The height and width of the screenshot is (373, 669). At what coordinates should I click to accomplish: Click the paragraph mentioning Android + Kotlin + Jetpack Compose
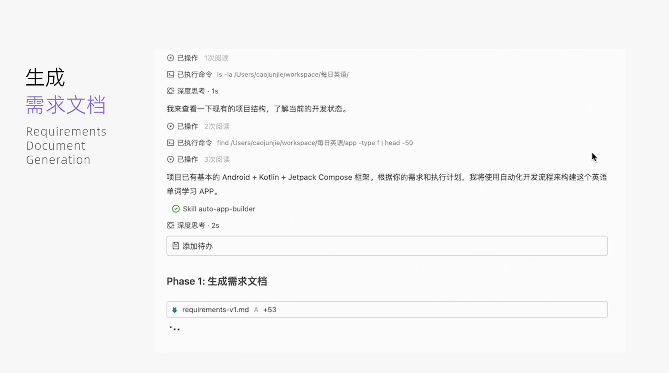387,184
